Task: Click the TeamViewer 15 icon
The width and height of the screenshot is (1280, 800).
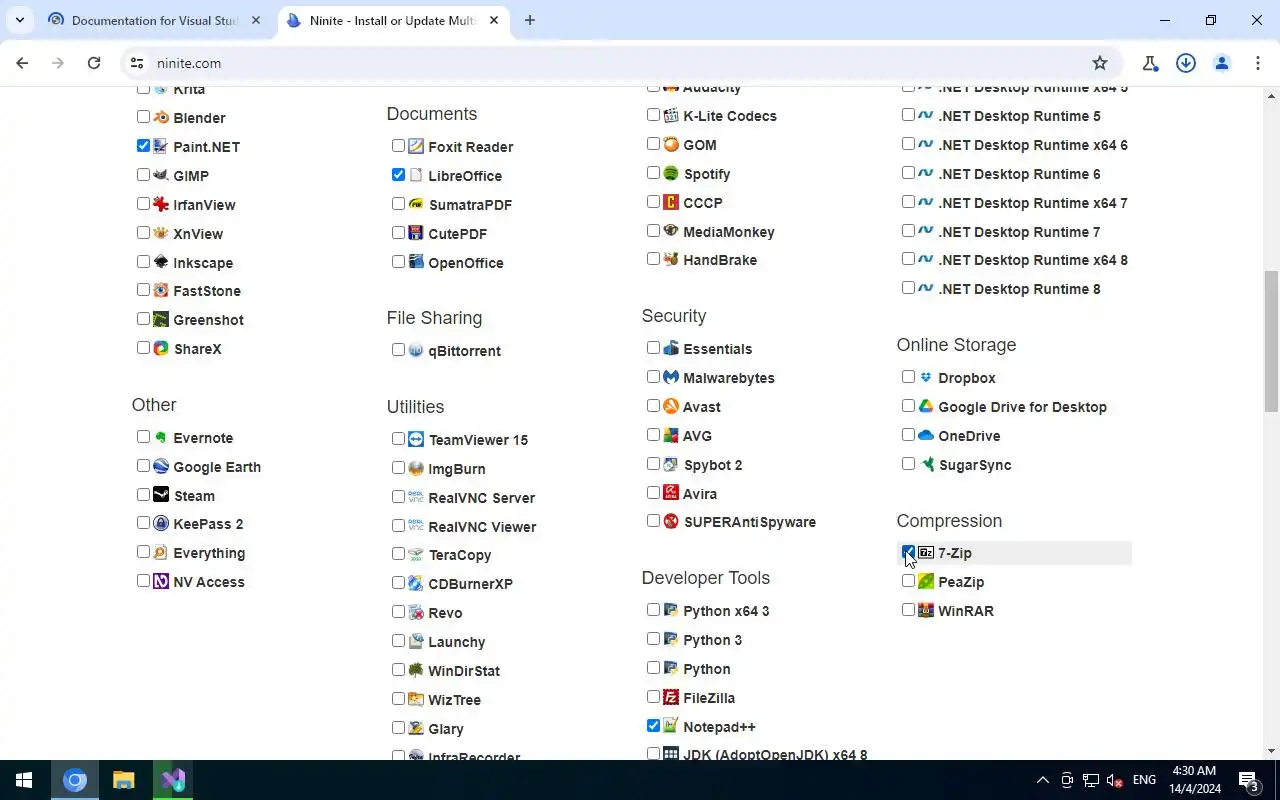Action: point(416,439)
